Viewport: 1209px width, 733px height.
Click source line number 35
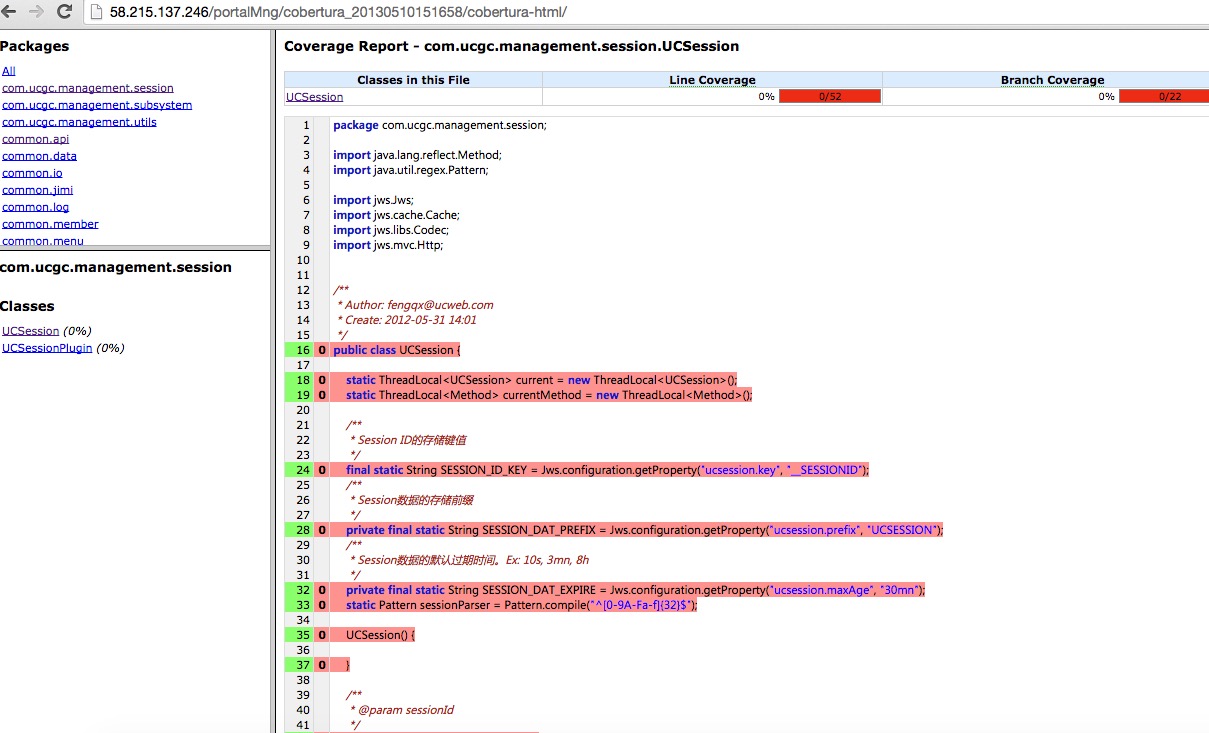303,635
